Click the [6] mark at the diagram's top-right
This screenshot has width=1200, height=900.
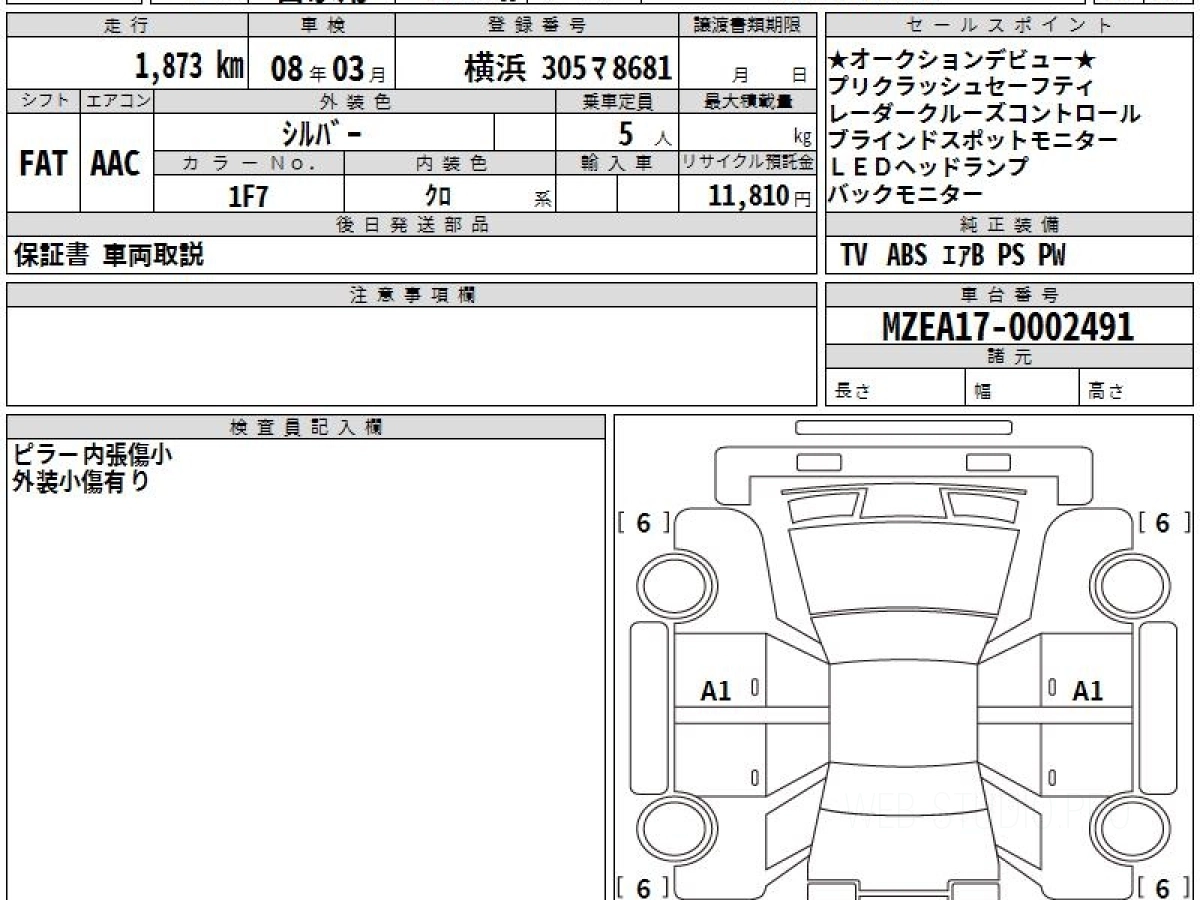click(x=1164, y=522)
